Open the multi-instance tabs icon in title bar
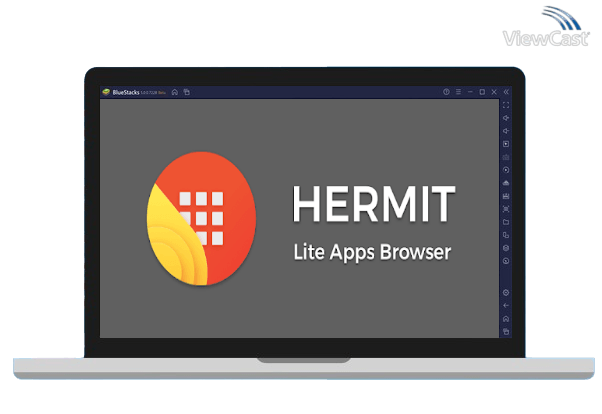 pos(187,92)
